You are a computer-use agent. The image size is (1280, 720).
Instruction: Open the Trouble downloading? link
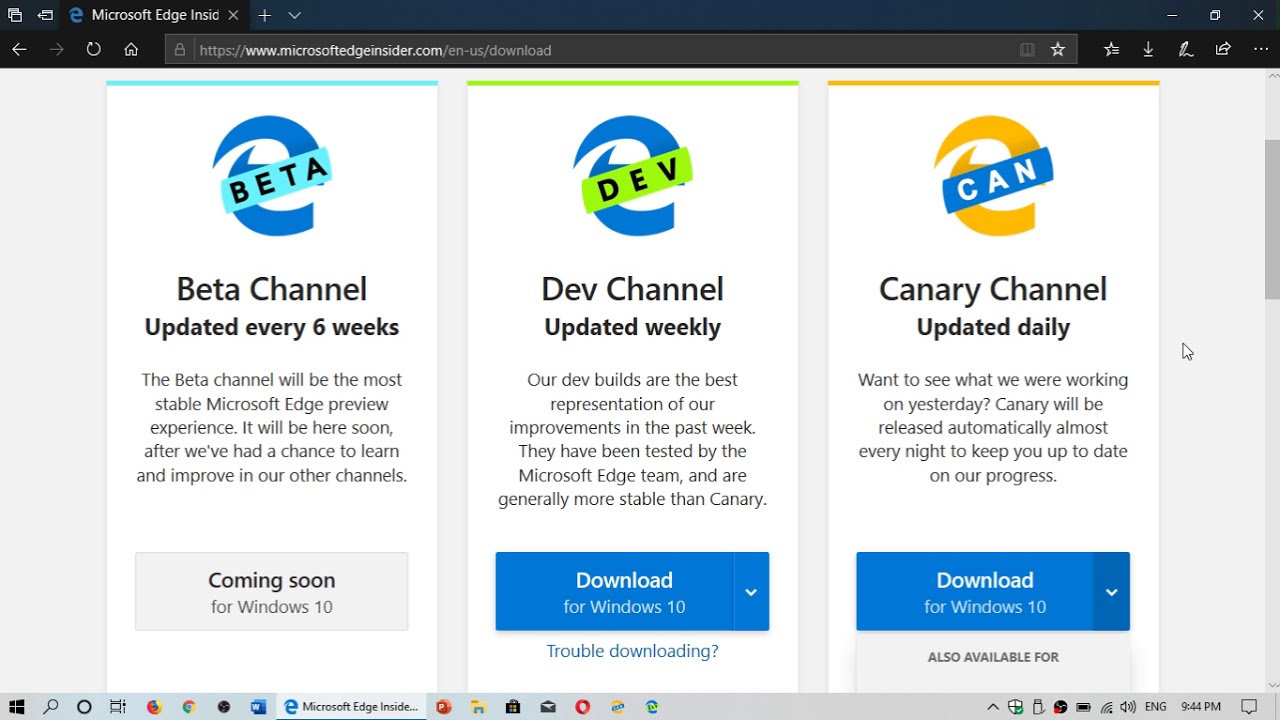coord(632,651)
